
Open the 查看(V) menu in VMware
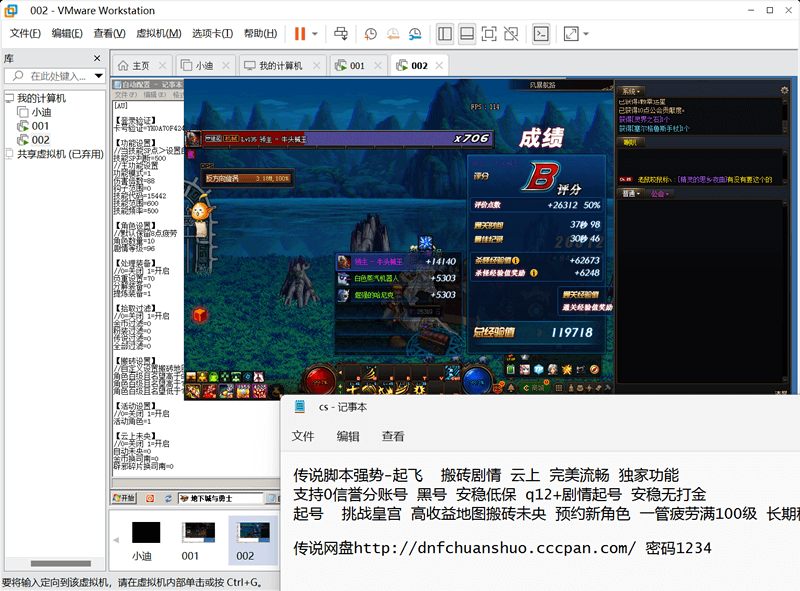(109, 34)
